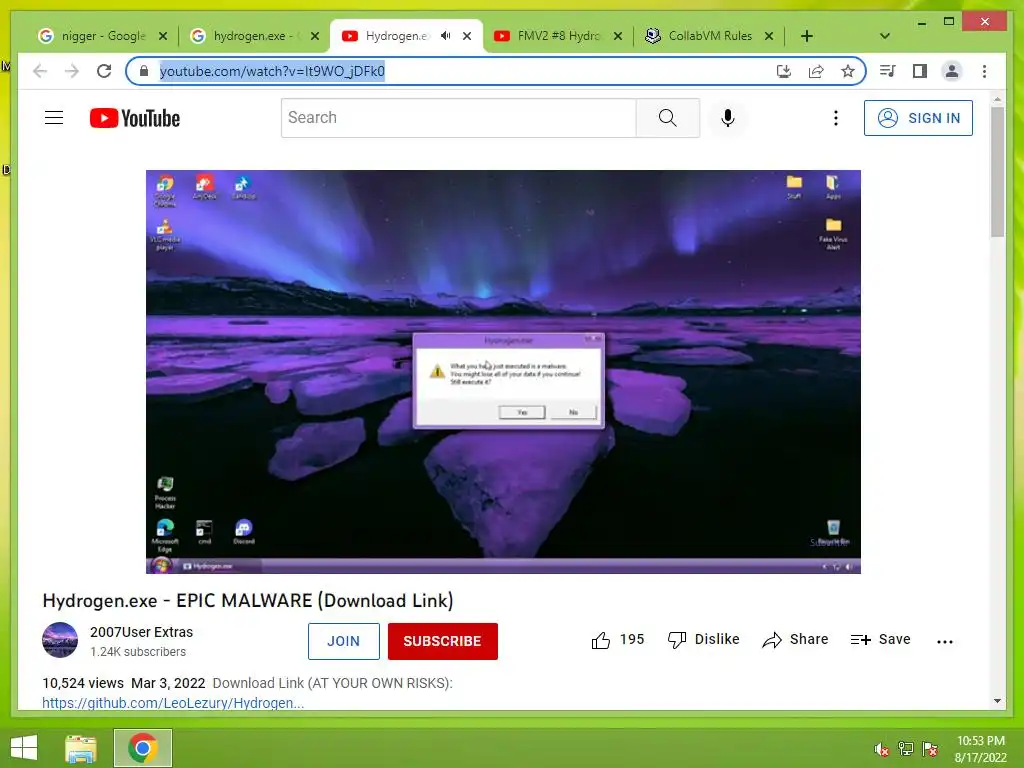
Task: Toggle the Chrome side panel icon
Action: click(920, 71)
